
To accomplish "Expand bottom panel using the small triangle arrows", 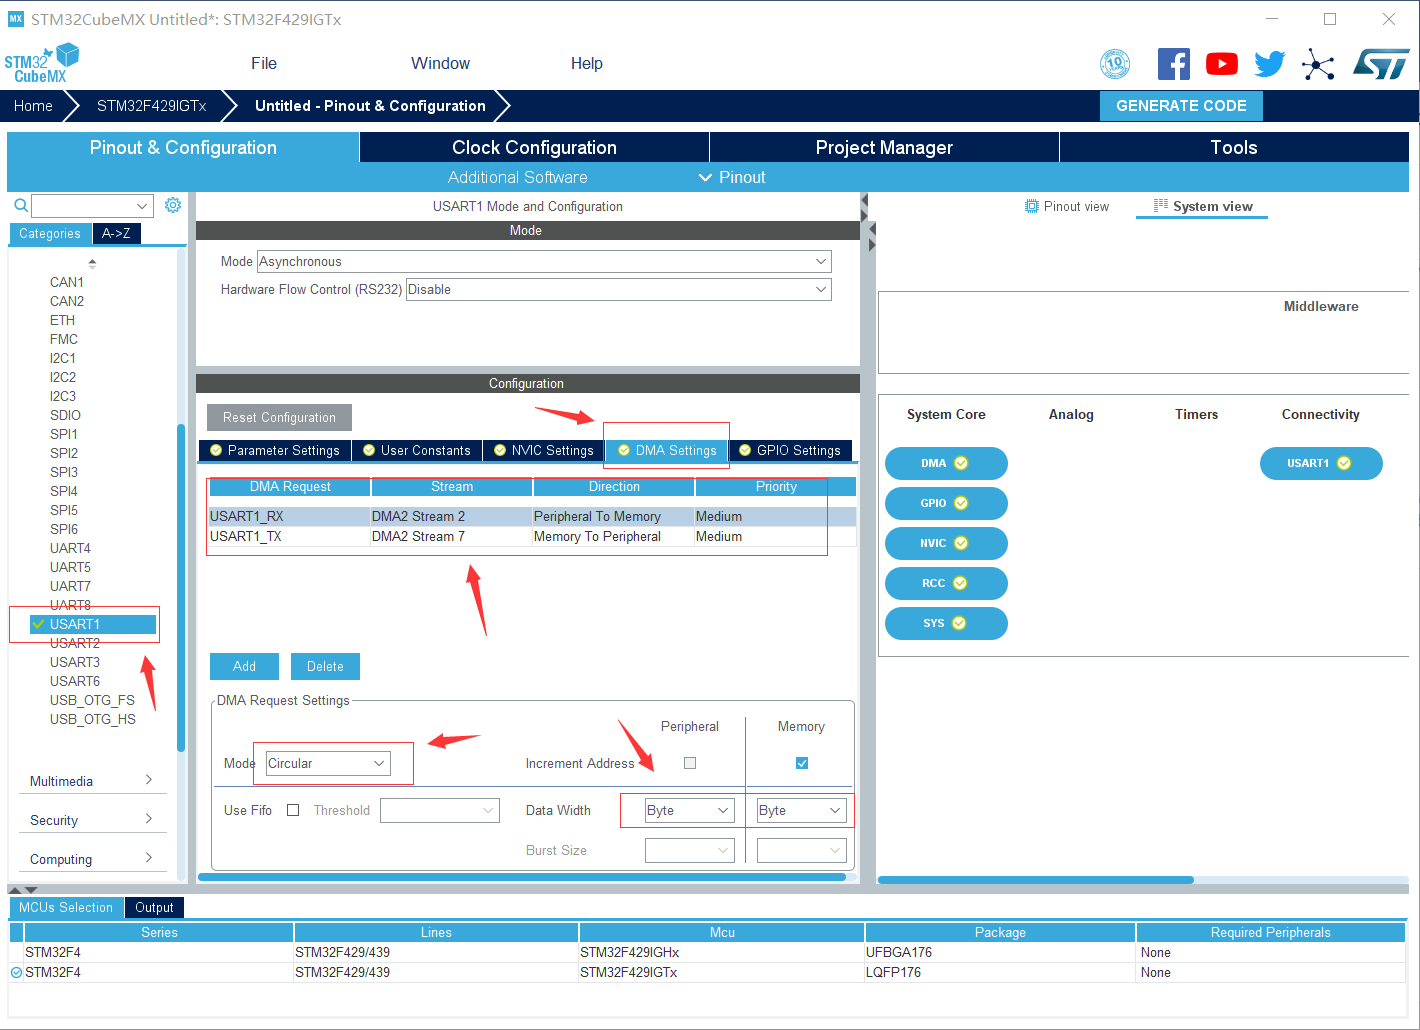I will click(x=24, y=889).
